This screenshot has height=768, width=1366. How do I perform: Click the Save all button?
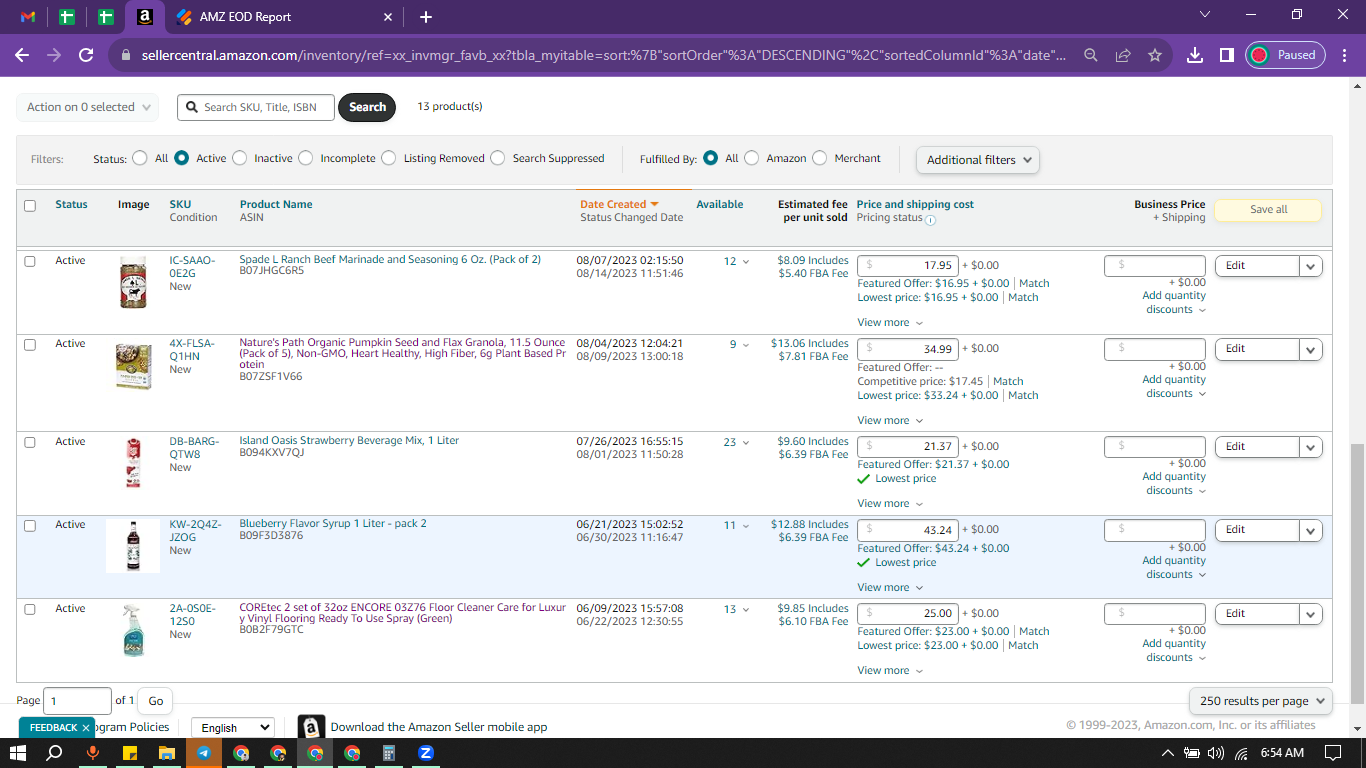(1268, 210)
